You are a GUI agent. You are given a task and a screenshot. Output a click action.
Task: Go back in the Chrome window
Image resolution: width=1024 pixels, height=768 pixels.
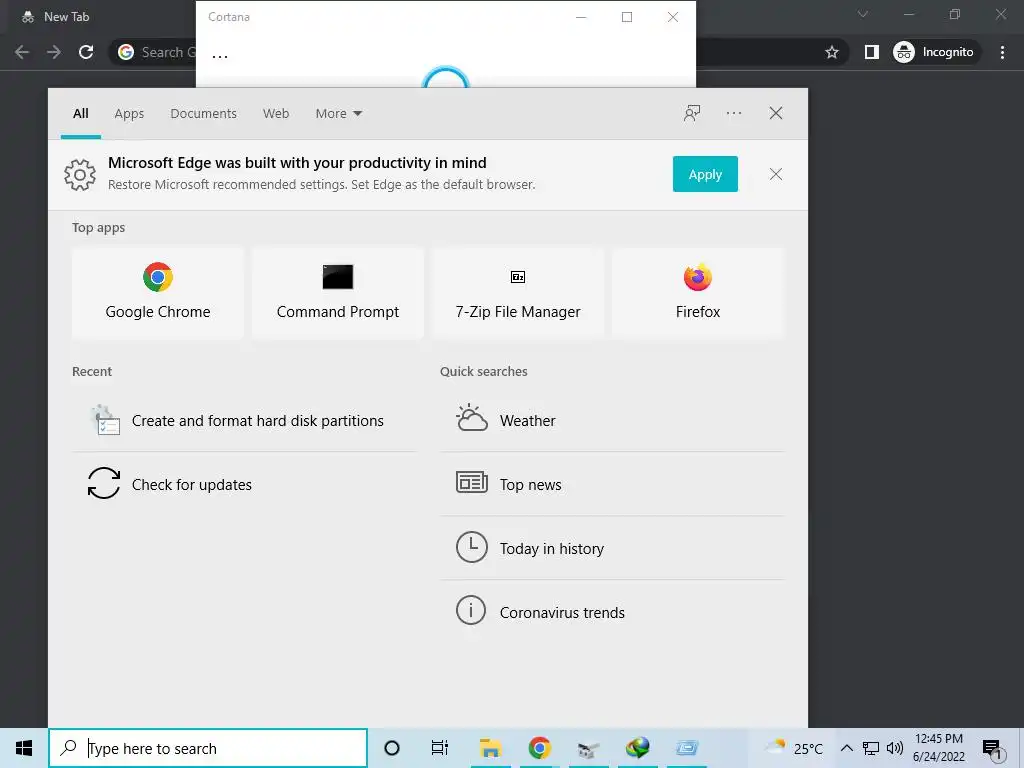coord(22,52)
